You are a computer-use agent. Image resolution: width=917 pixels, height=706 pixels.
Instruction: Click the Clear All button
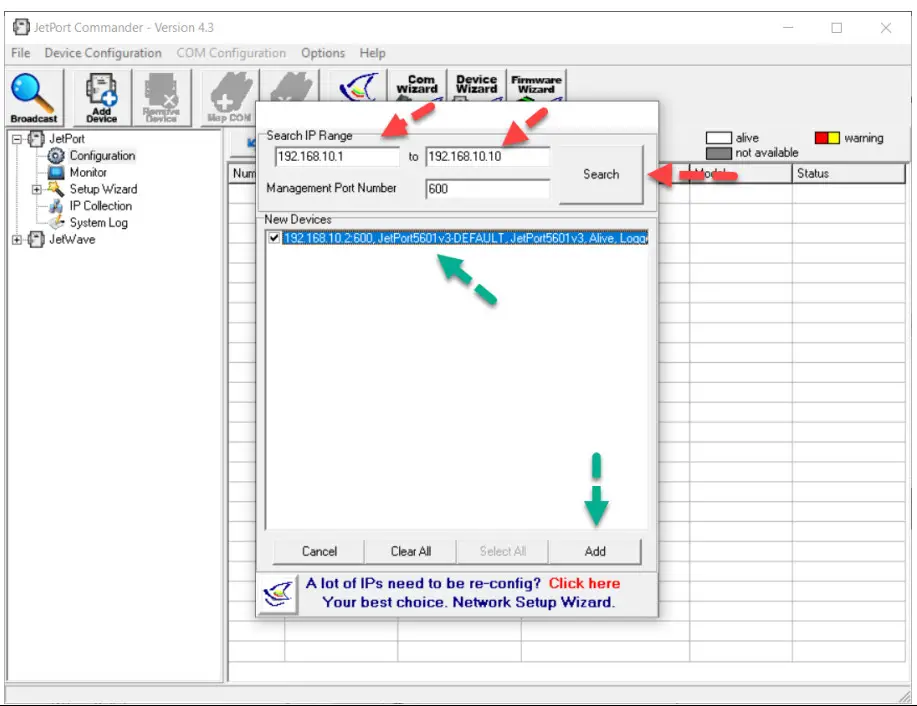[x=411, y=551]
